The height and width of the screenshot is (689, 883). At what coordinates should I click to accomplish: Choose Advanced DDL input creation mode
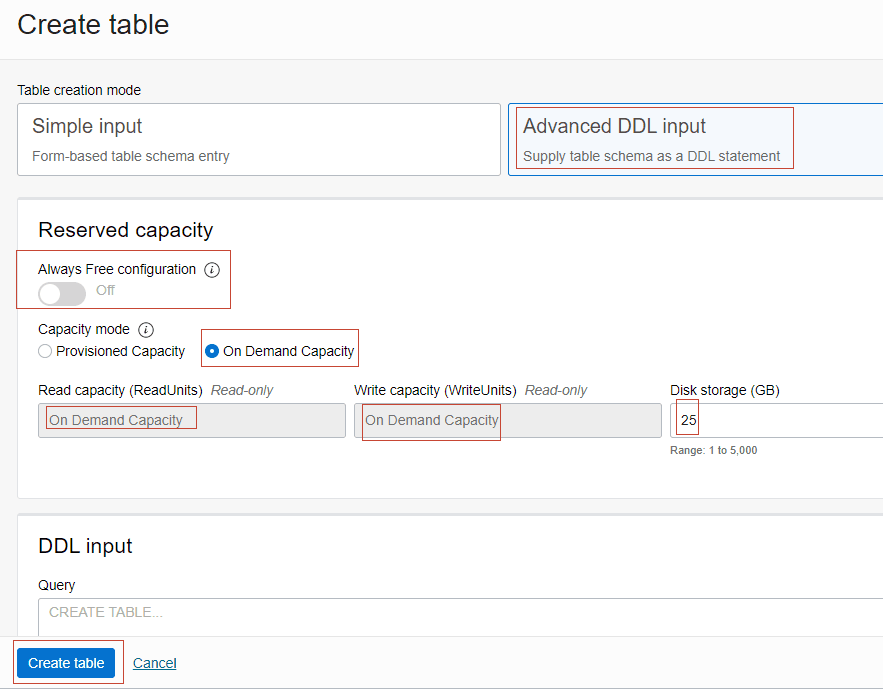pos(695,139)
